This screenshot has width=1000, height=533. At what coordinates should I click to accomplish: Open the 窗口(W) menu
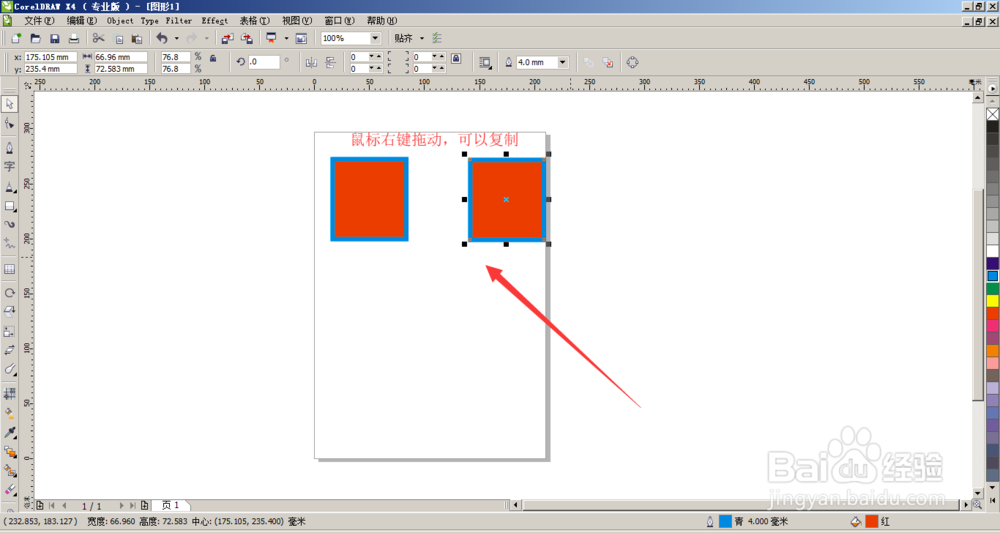[x=339, y=20]
